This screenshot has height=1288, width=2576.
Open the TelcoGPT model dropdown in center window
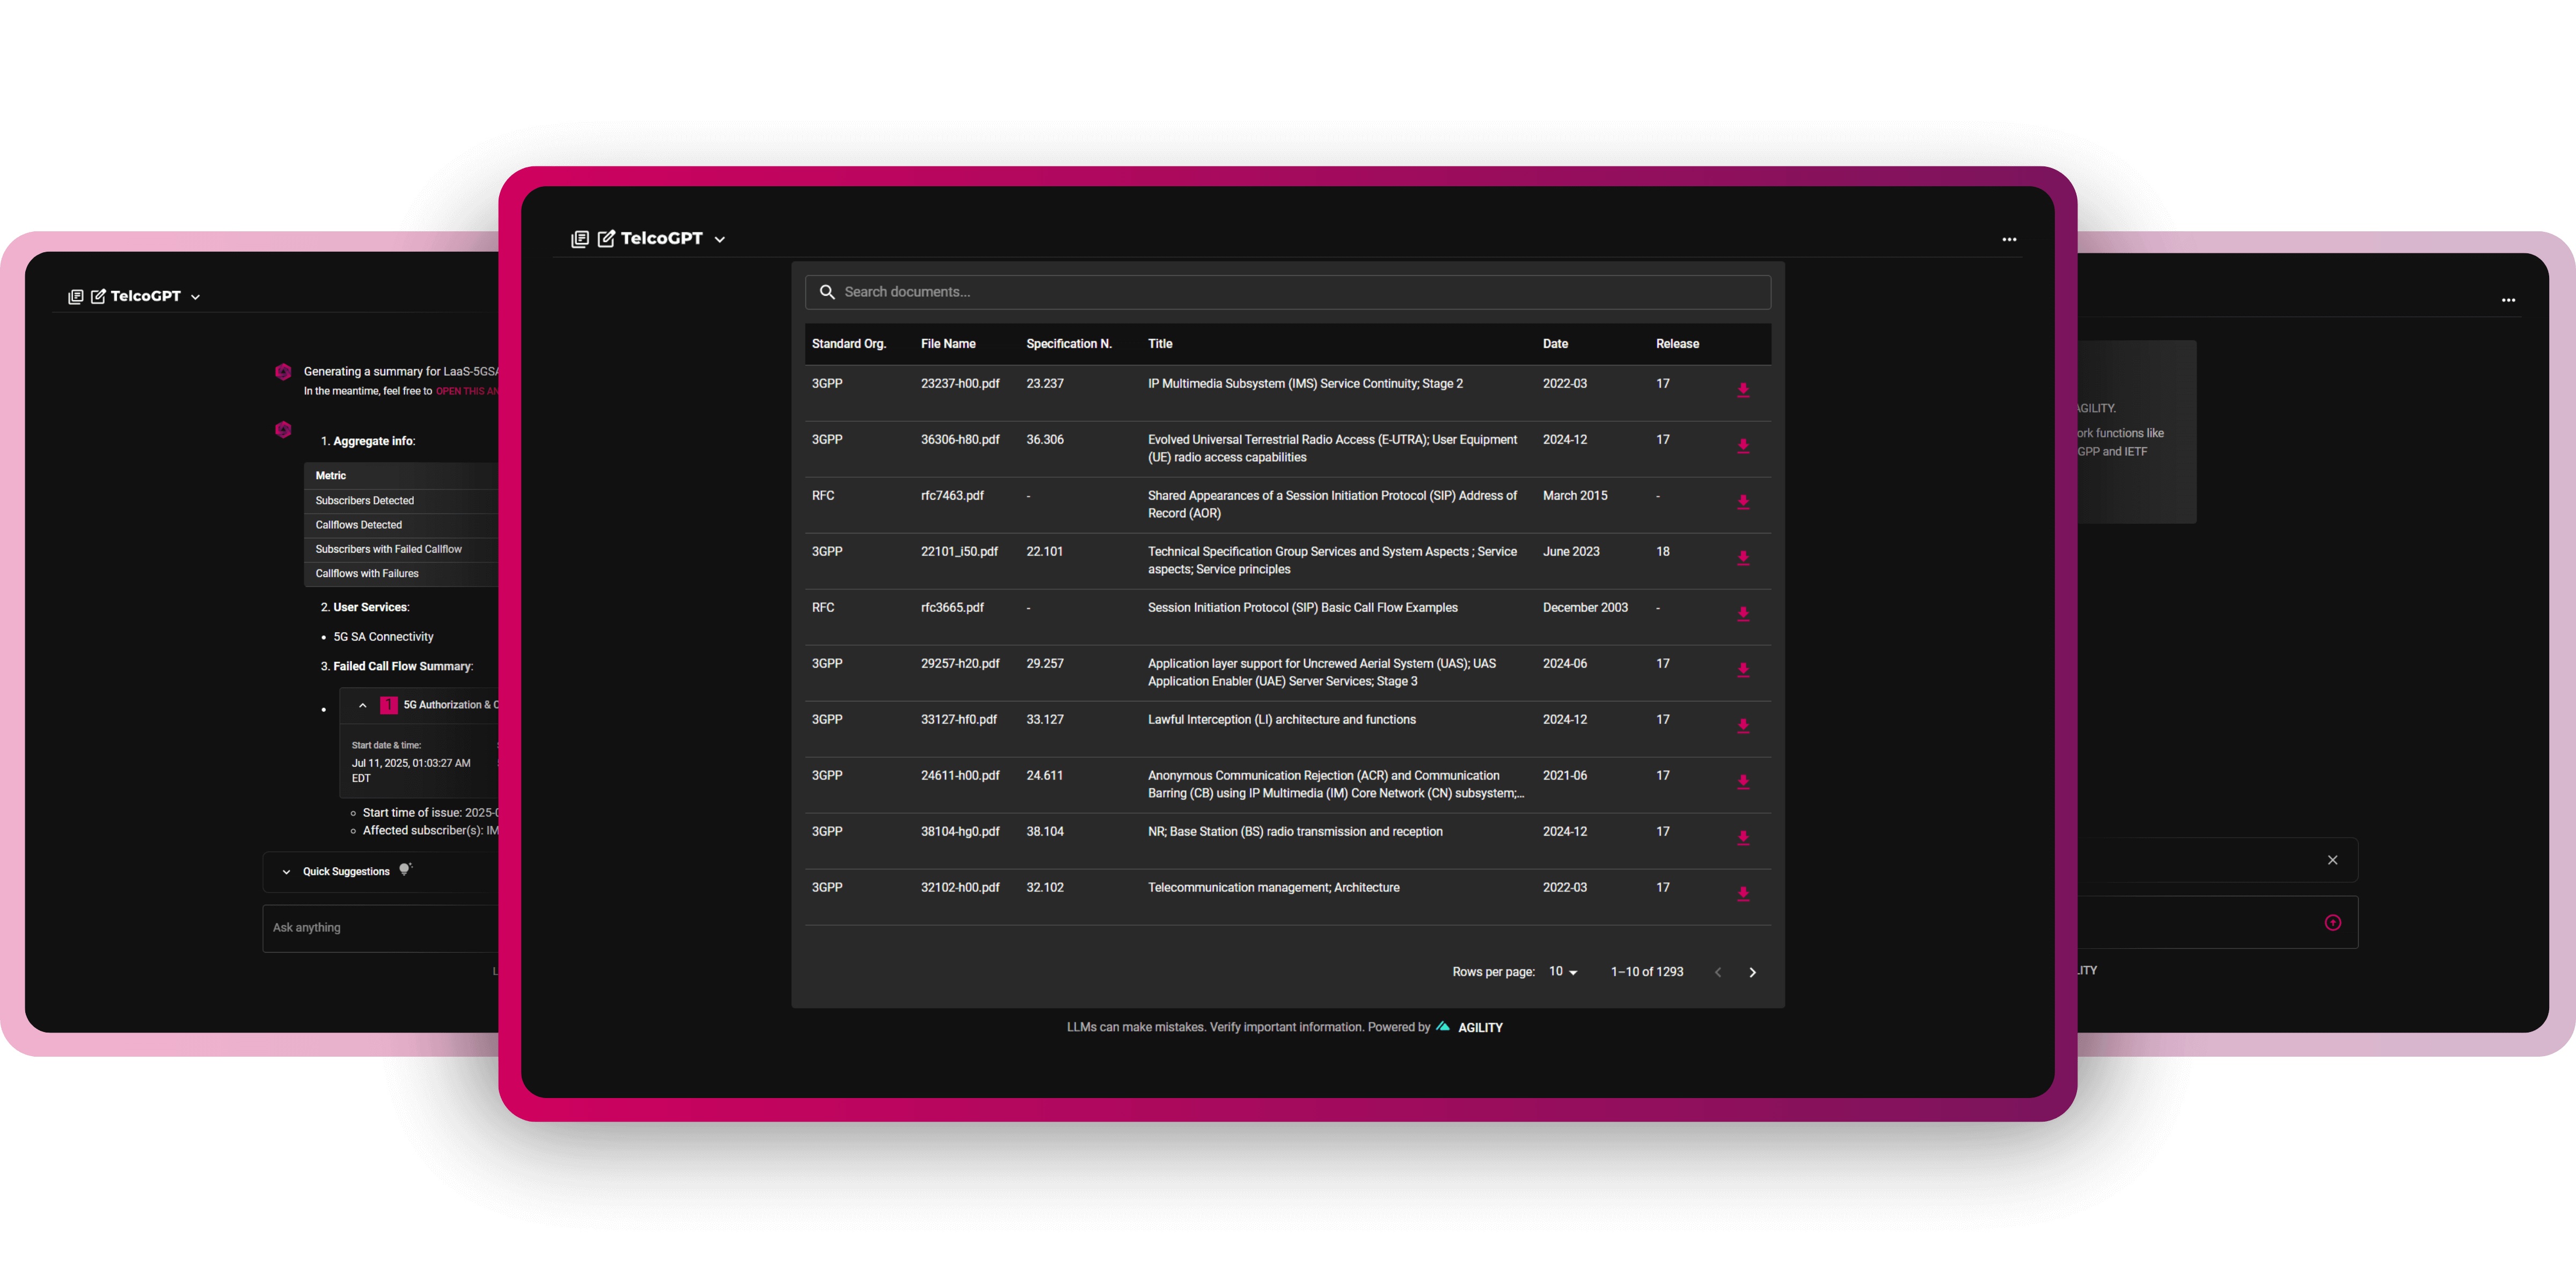coord(673,239)
